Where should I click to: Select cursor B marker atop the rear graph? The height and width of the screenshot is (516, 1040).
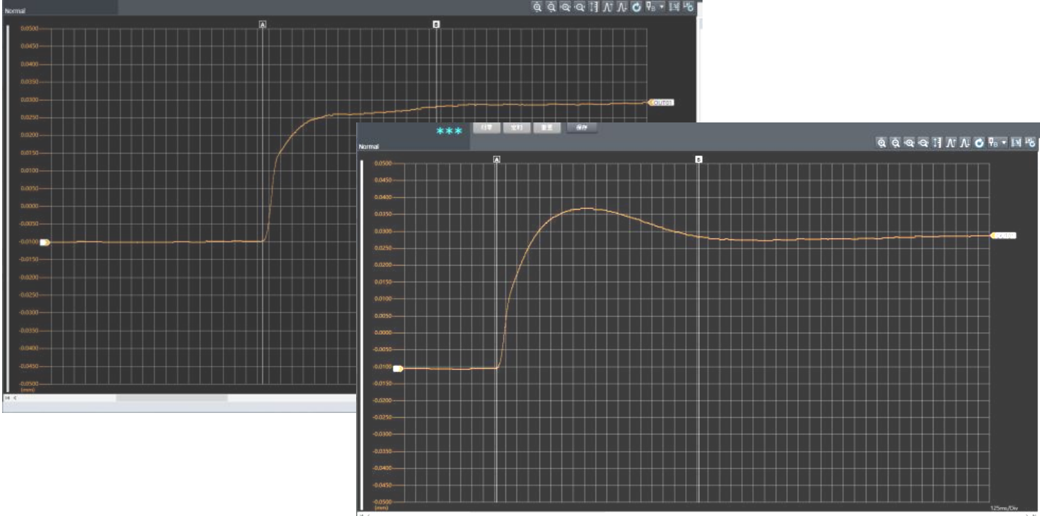point(436,22)
